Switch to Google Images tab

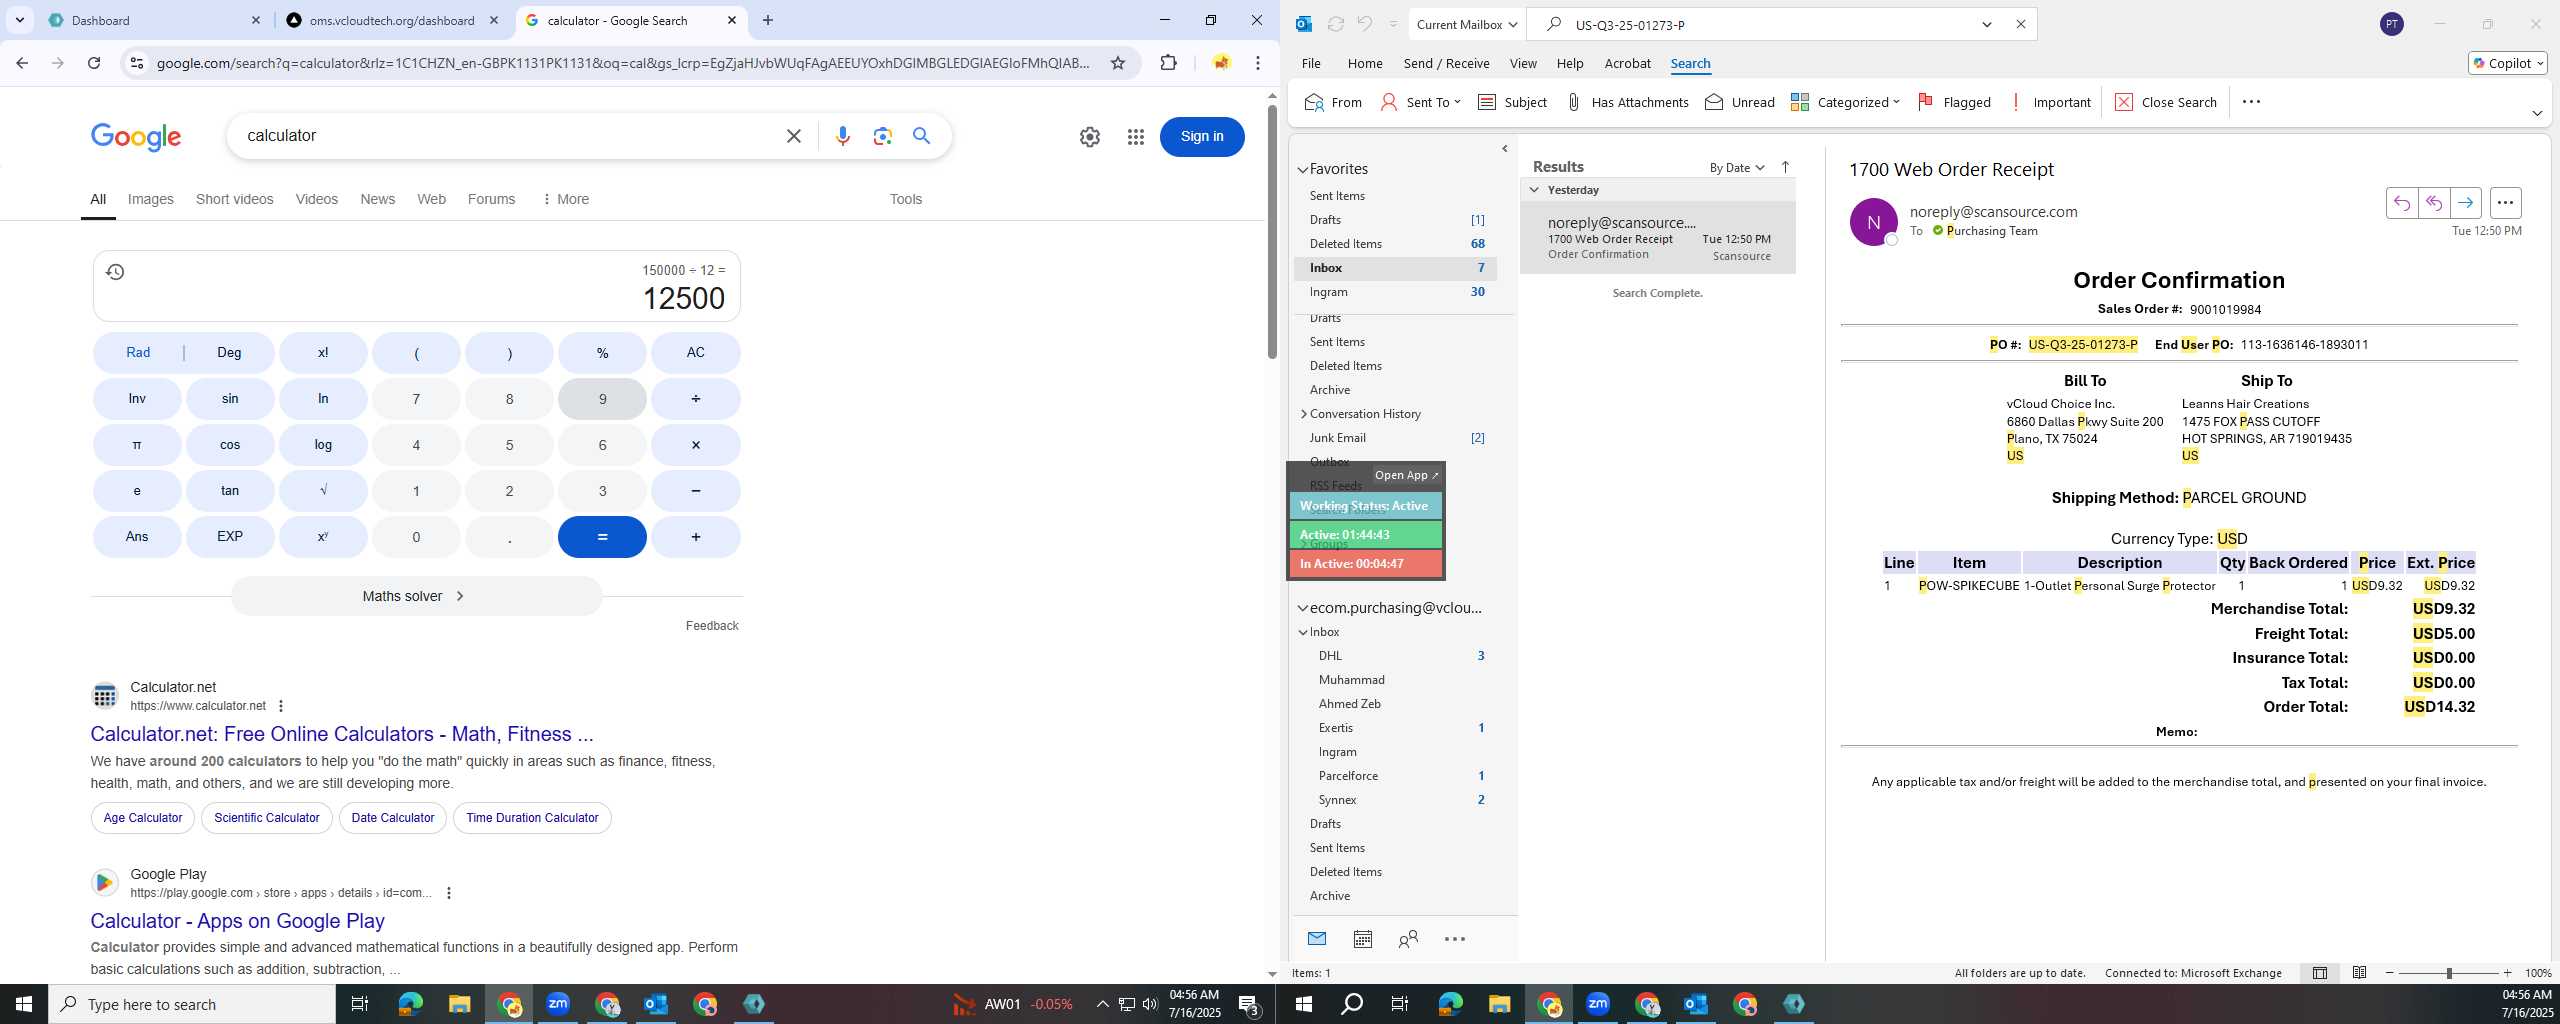click(x=151, y=199)
